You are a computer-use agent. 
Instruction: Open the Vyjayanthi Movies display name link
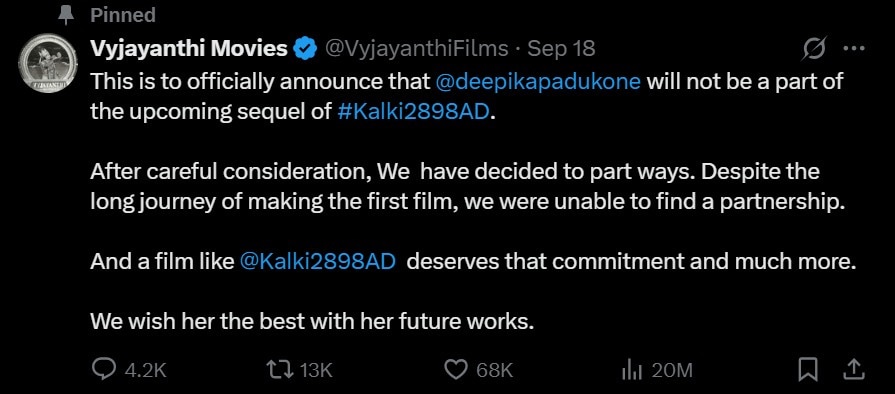tap(189, 49)
